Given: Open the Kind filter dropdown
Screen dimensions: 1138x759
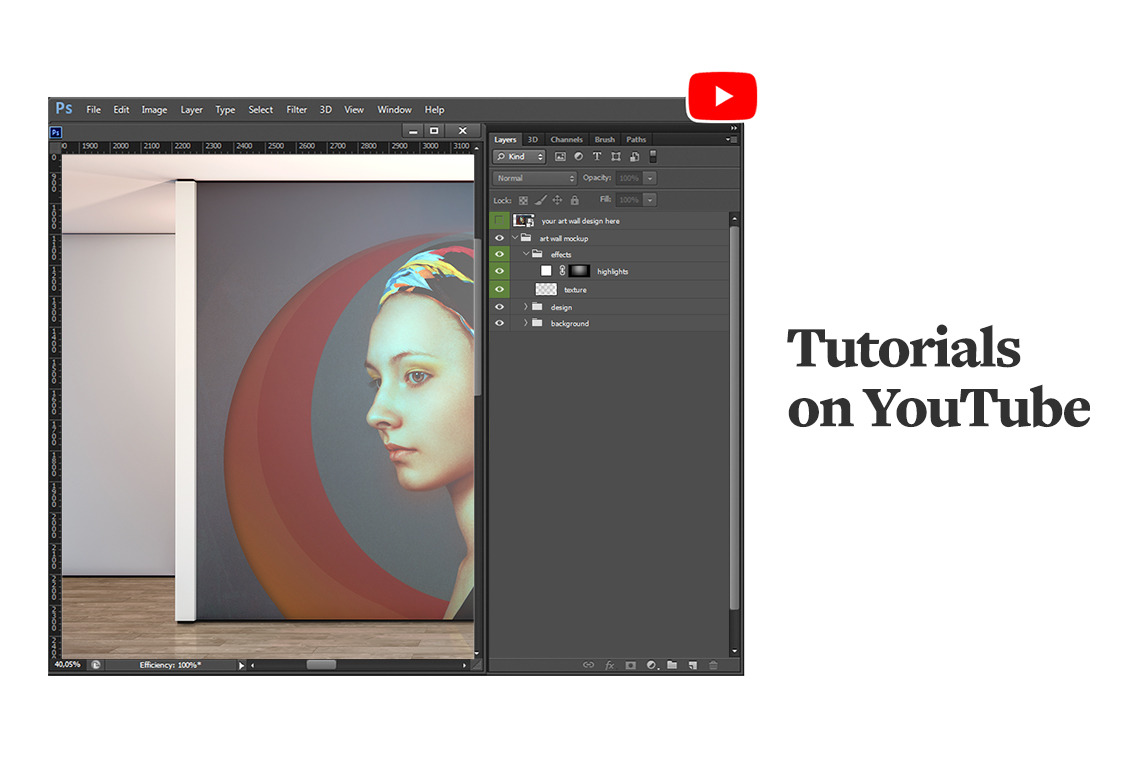Looking at the screenshot, I should (x=519, y=157).
